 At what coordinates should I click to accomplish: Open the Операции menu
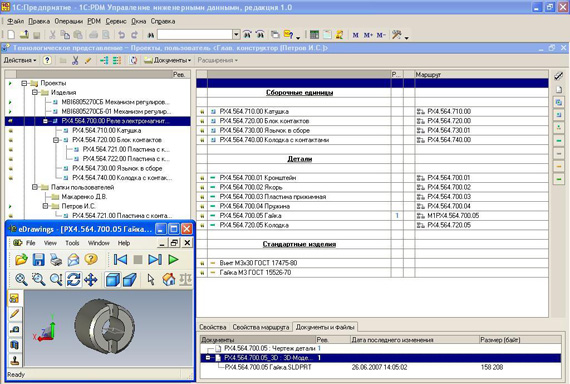point(69,21)
